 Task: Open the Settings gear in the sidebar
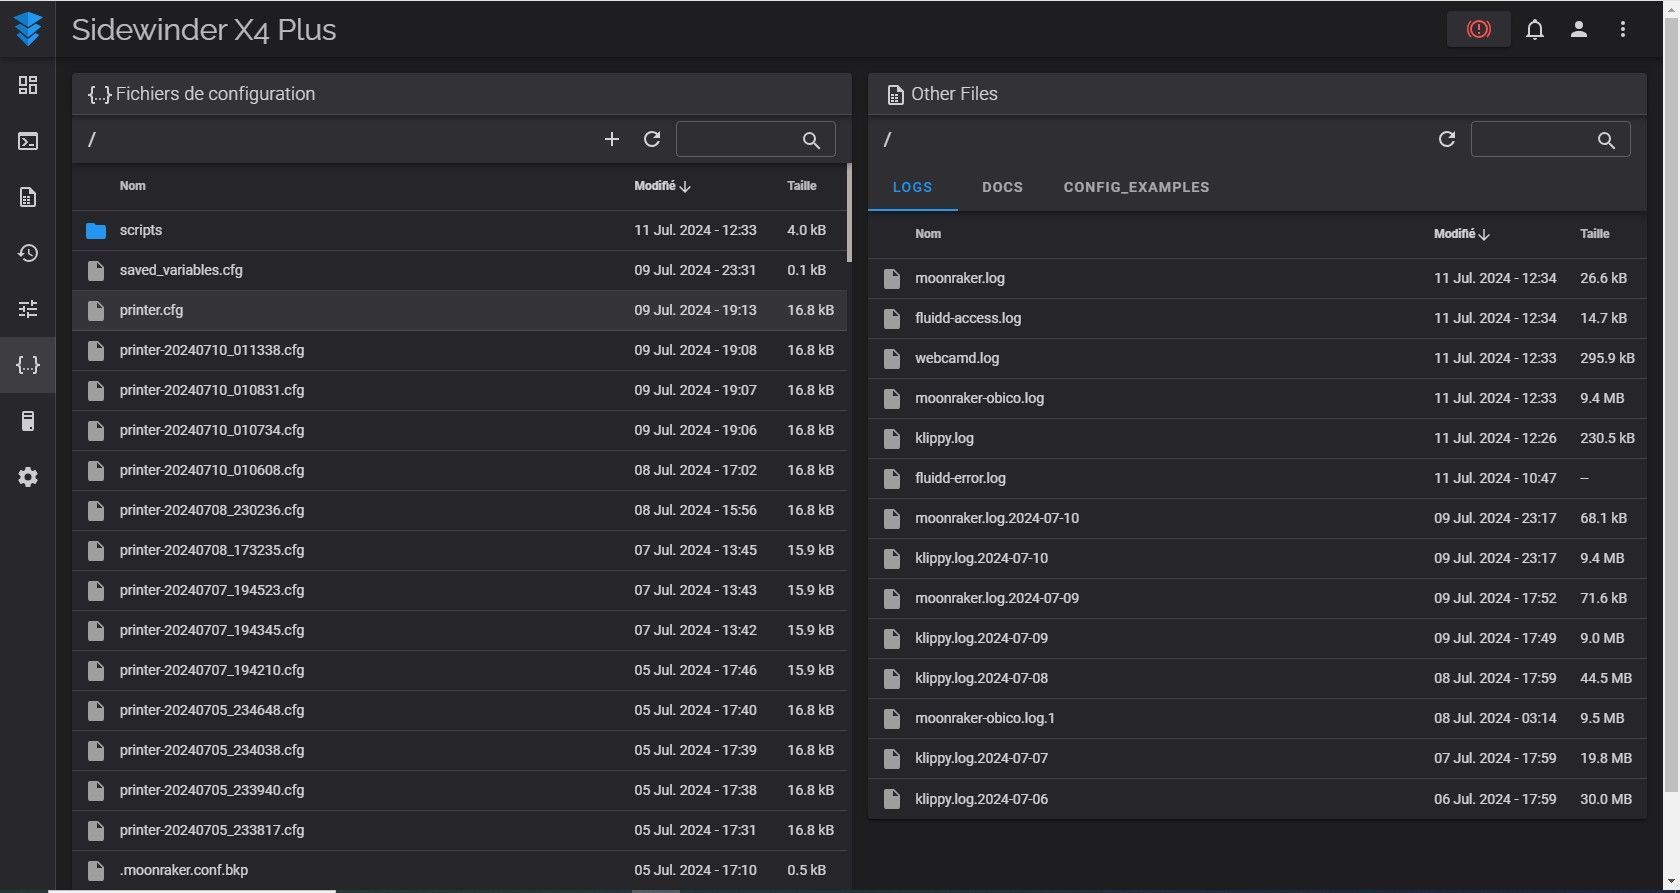28,477
